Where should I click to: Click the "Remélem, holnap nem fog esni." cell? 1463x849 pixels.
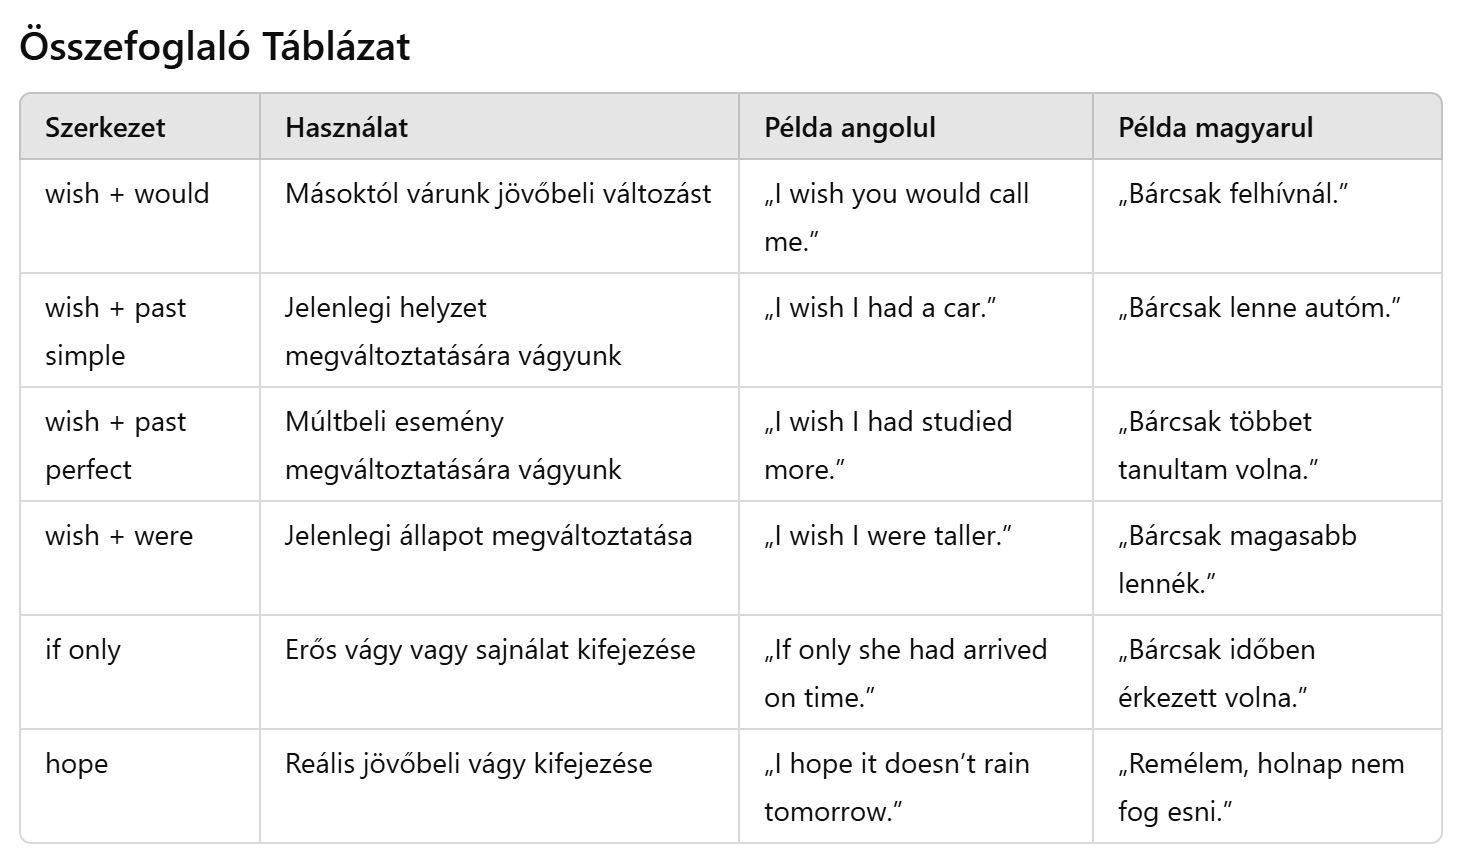click(1260, 787)
